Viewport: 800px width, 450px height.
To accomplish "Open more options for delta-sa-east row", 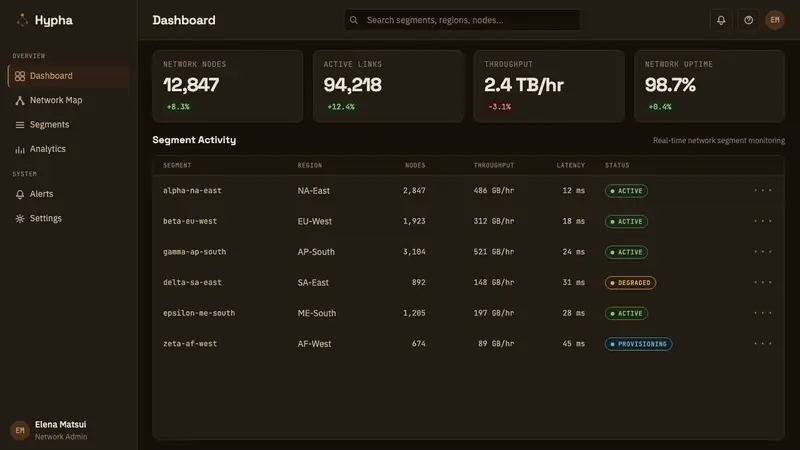I will click(x=763, y=282).
